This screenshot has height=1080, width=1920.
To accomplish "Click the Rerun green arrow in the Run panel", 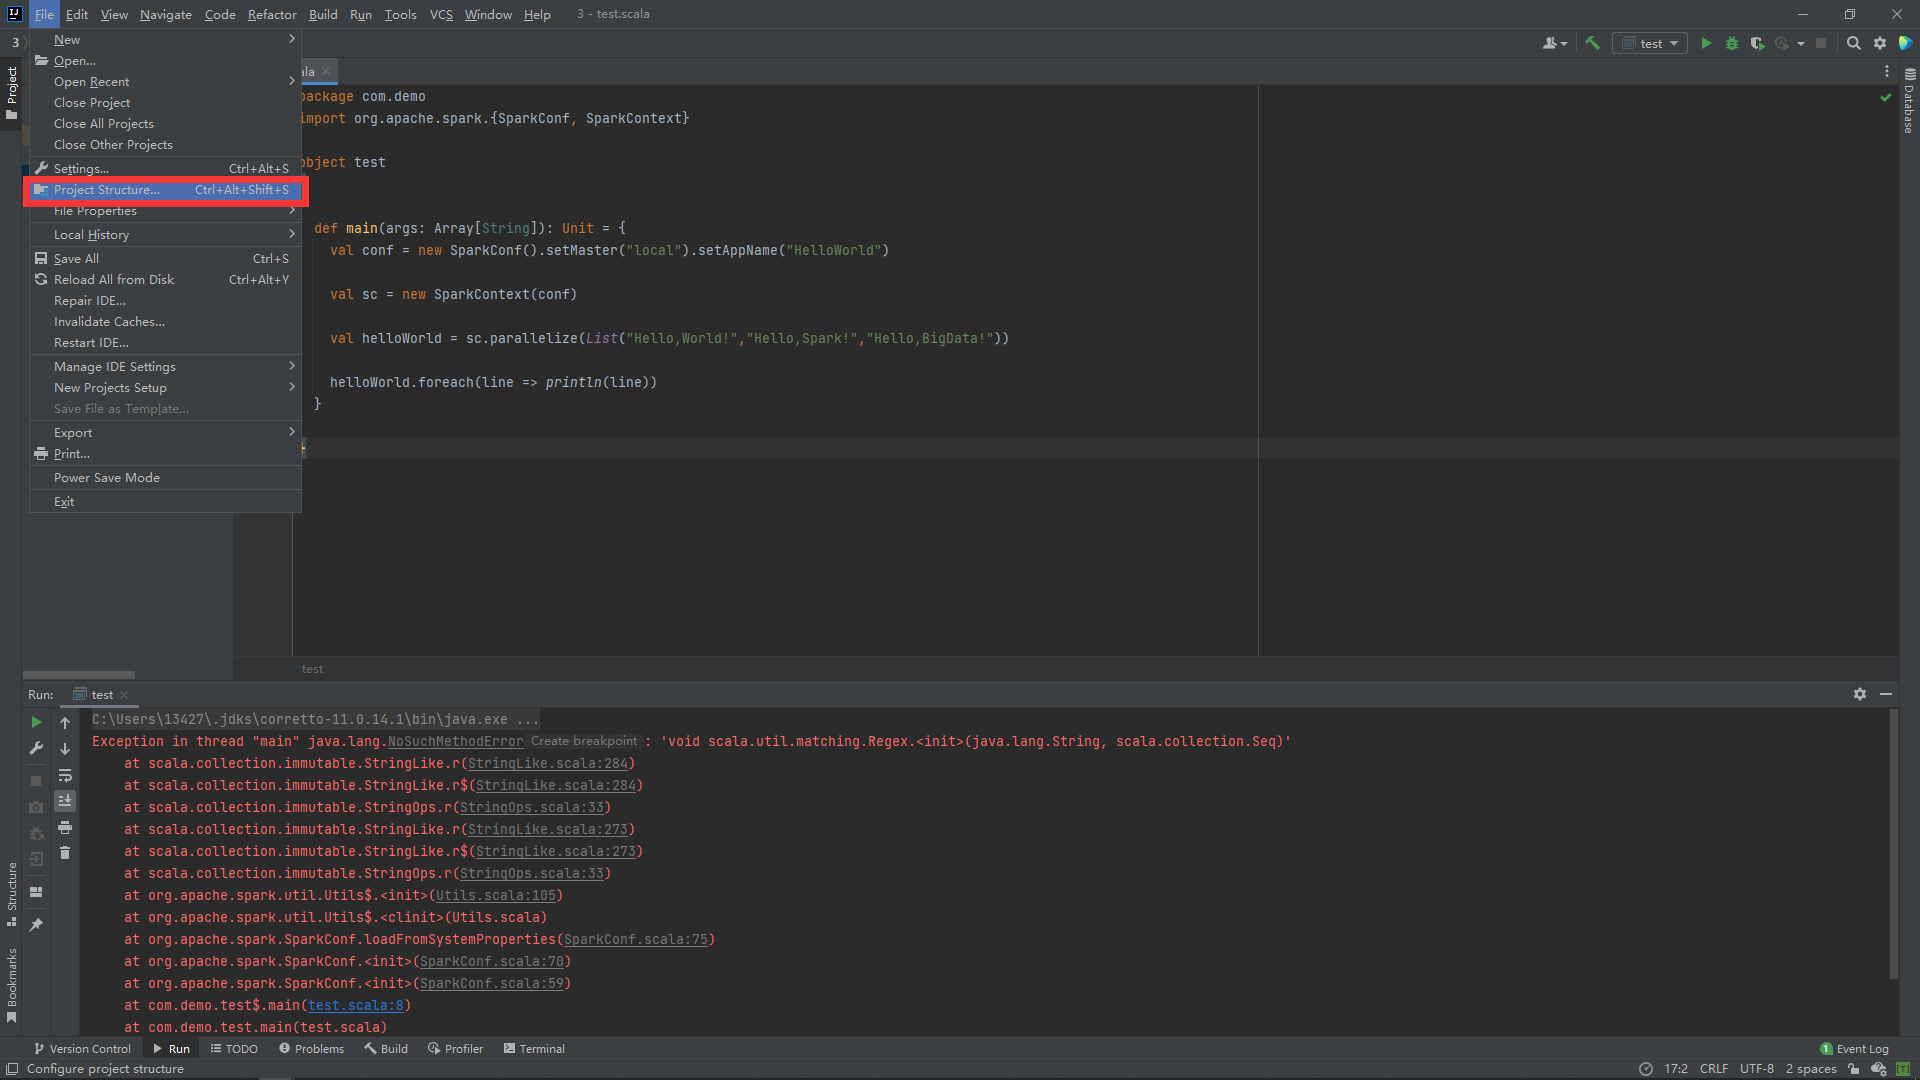I will (x=36, y=722).
